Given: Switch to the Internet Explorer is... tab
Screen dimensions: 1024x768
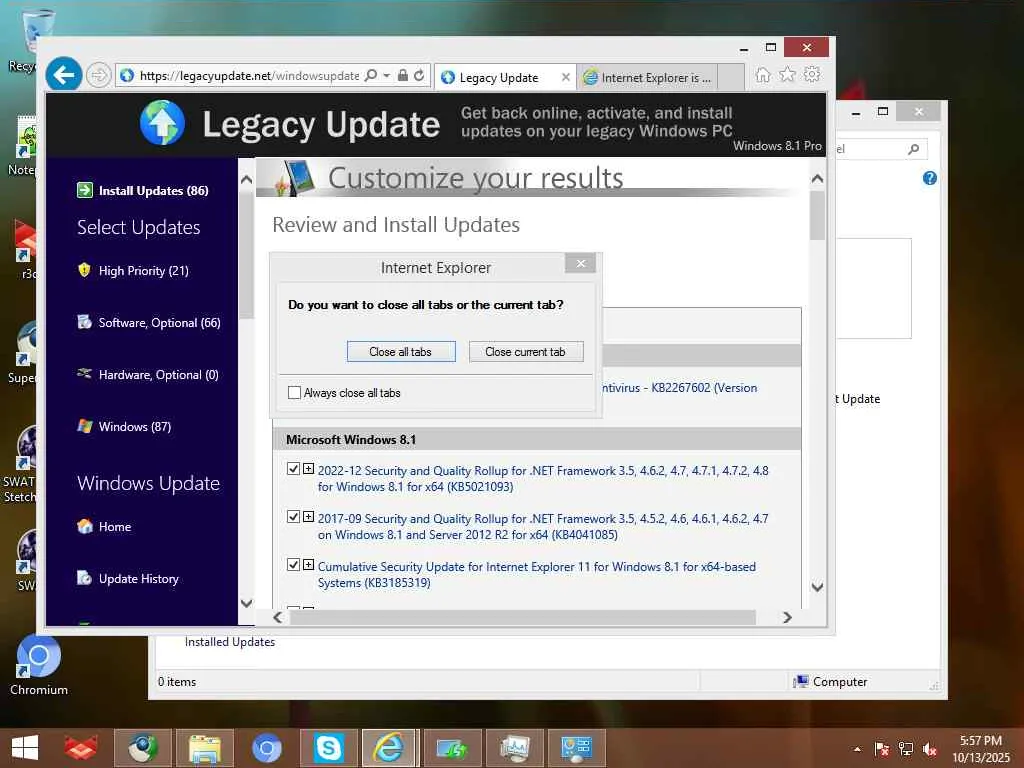Looking at the screenshot, I should point(649,78).
